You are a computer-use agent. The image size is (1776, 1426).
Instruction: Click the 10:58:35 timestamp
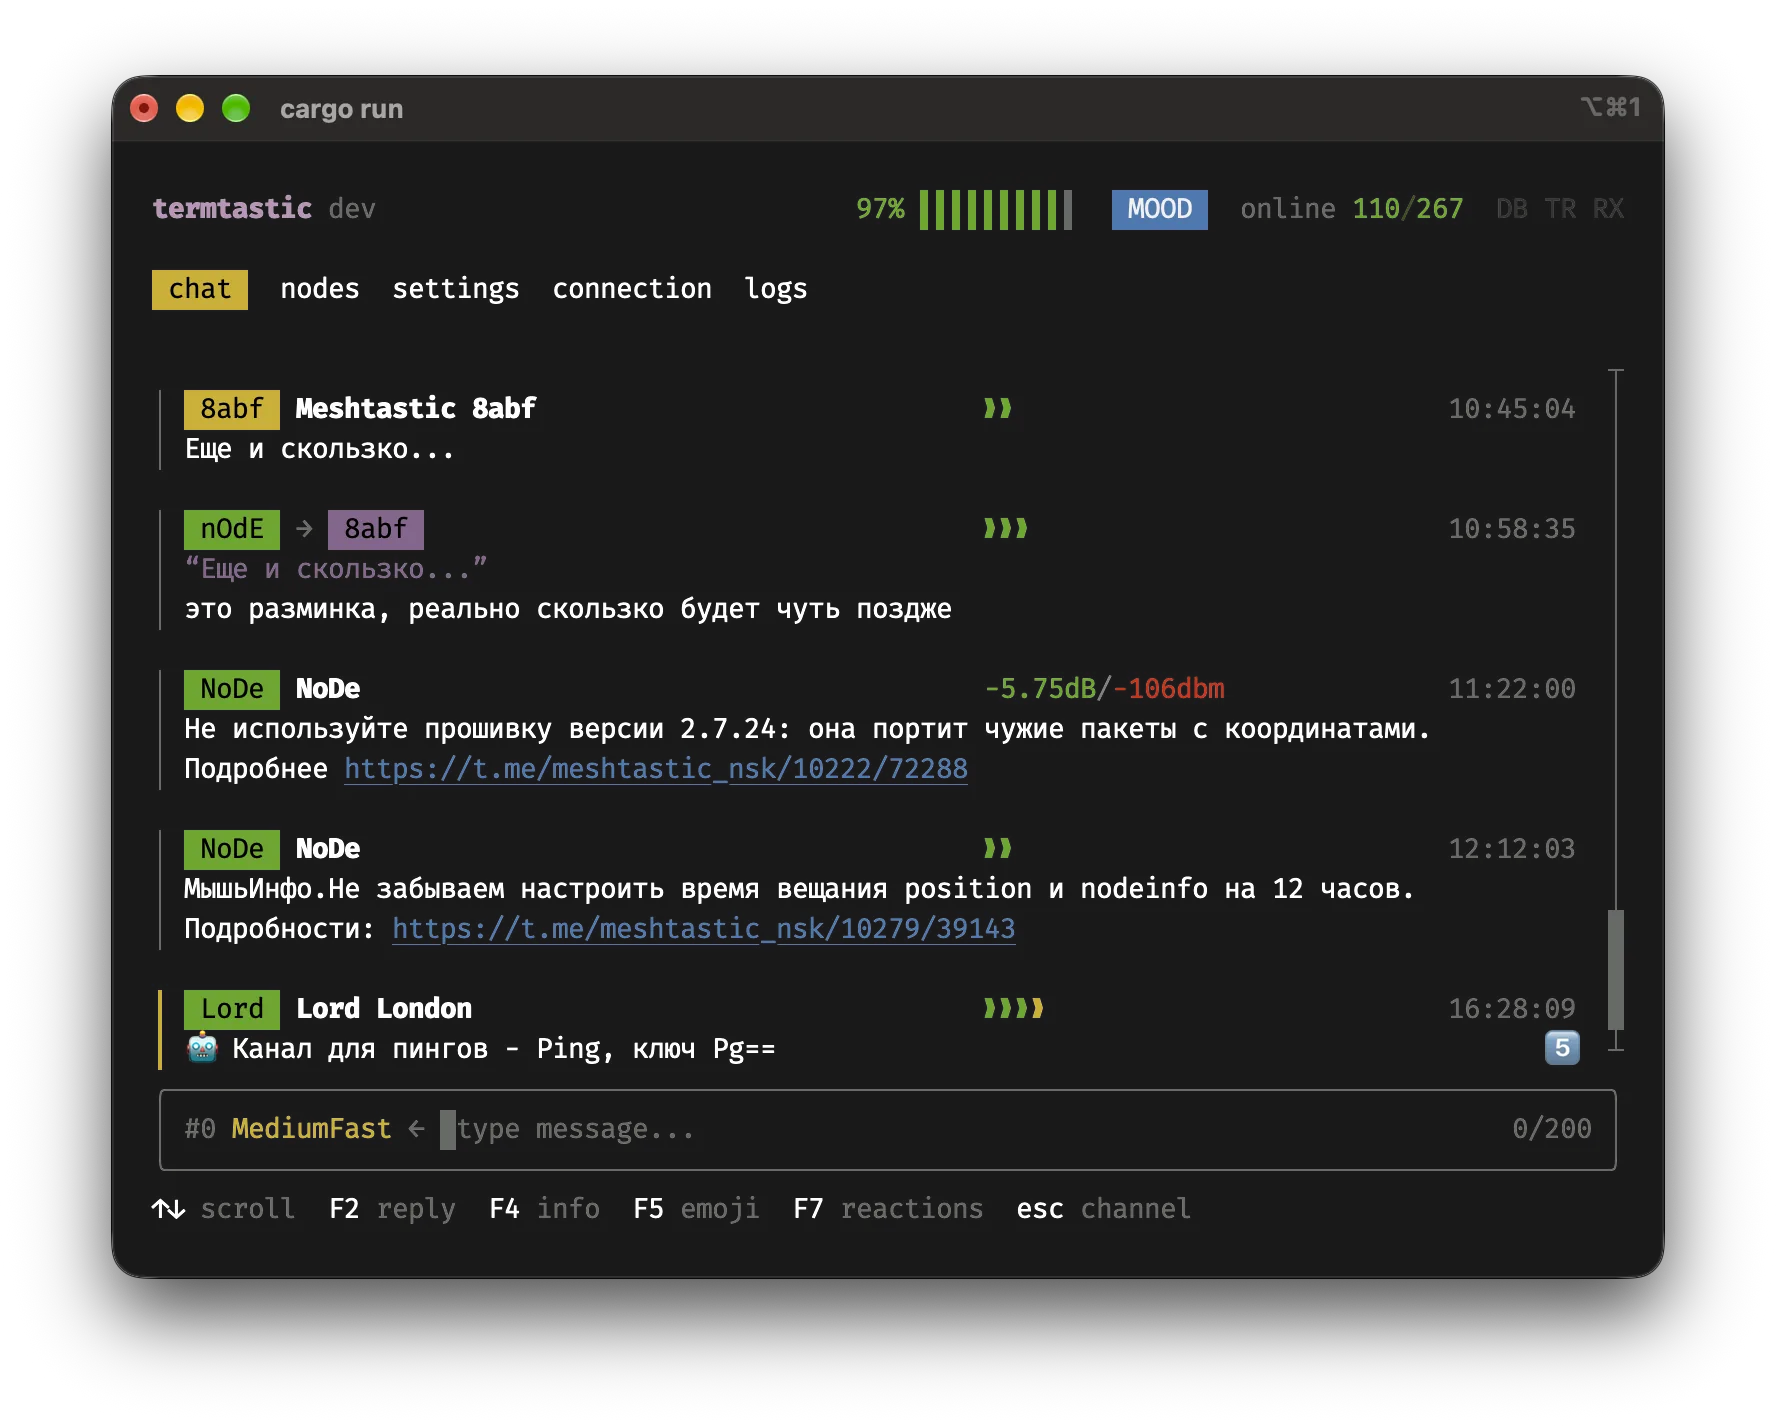point(1512,529)
